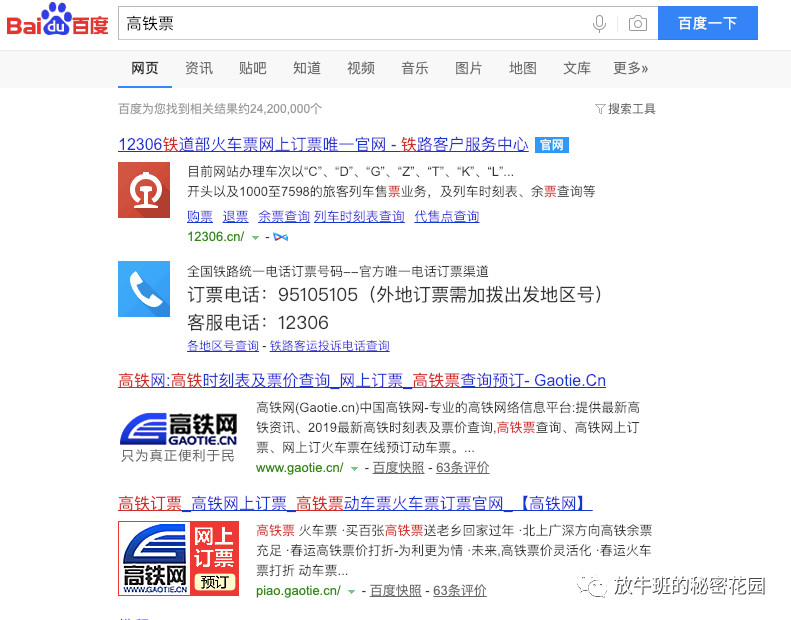Click the 官网 badge
The image size is (791, 620).
click(552, 145)
